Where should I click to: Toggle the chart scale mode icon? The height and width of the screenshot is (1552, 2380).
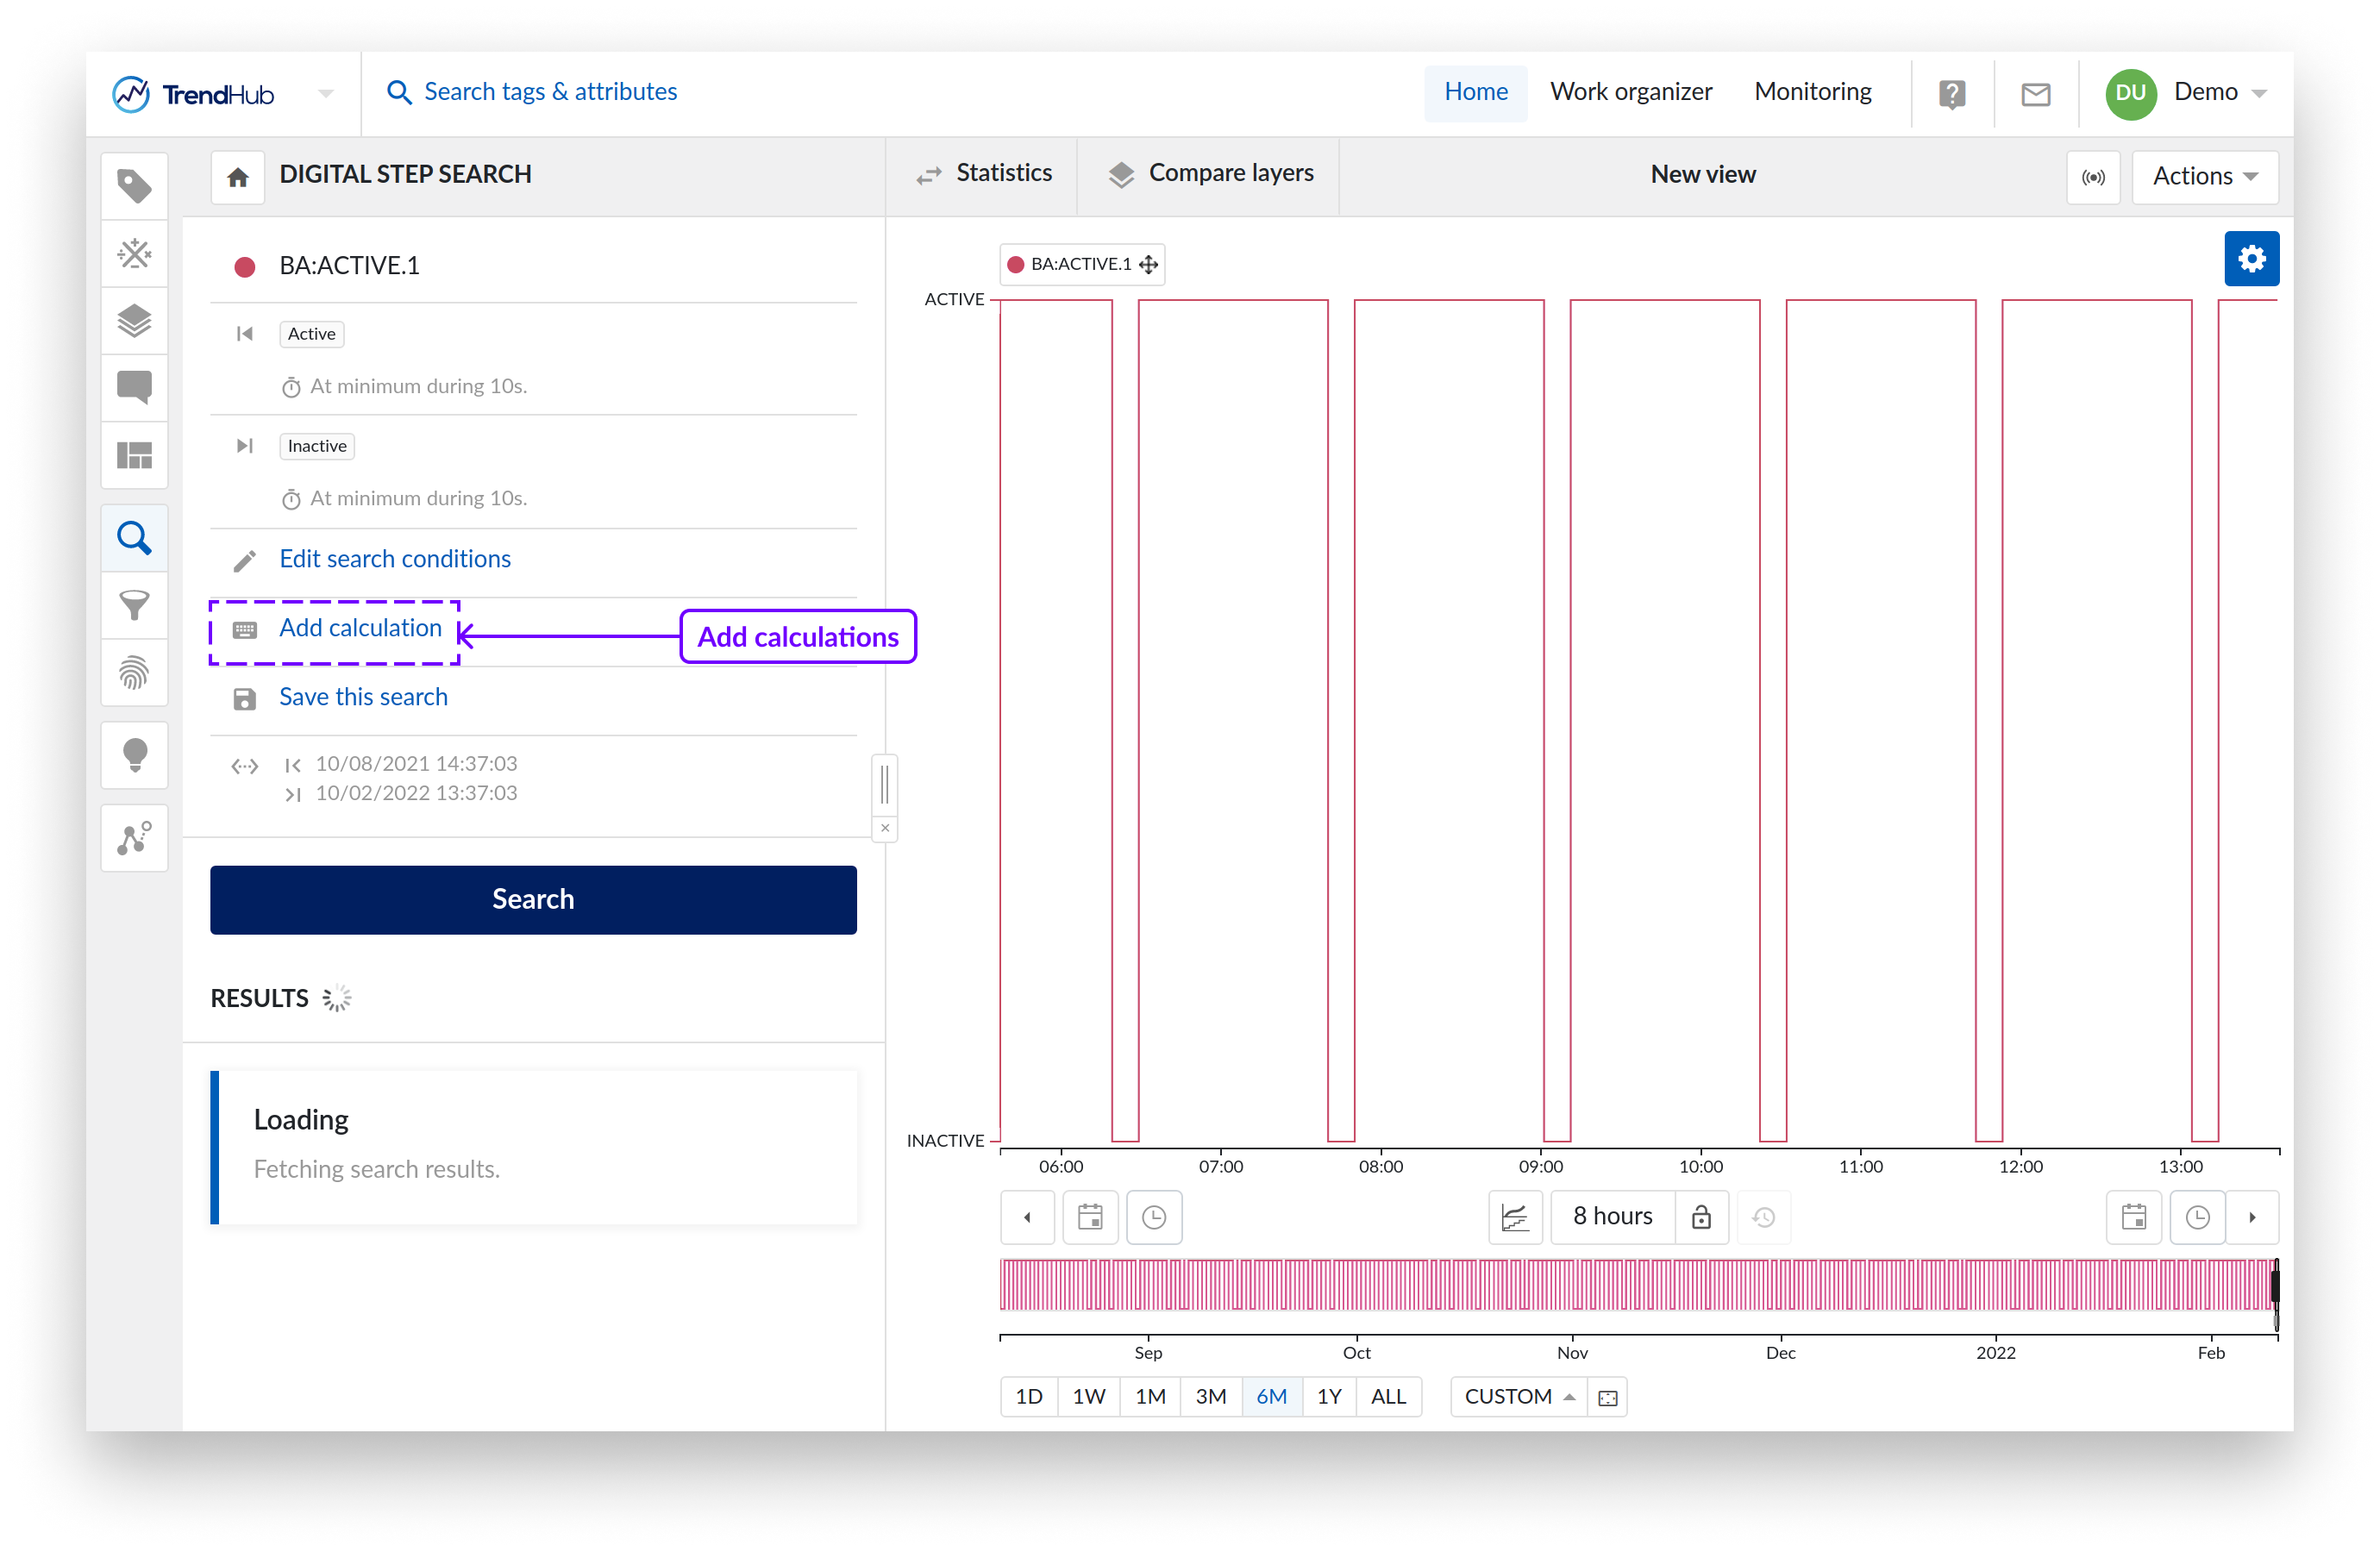[x=1514, y=1216]
